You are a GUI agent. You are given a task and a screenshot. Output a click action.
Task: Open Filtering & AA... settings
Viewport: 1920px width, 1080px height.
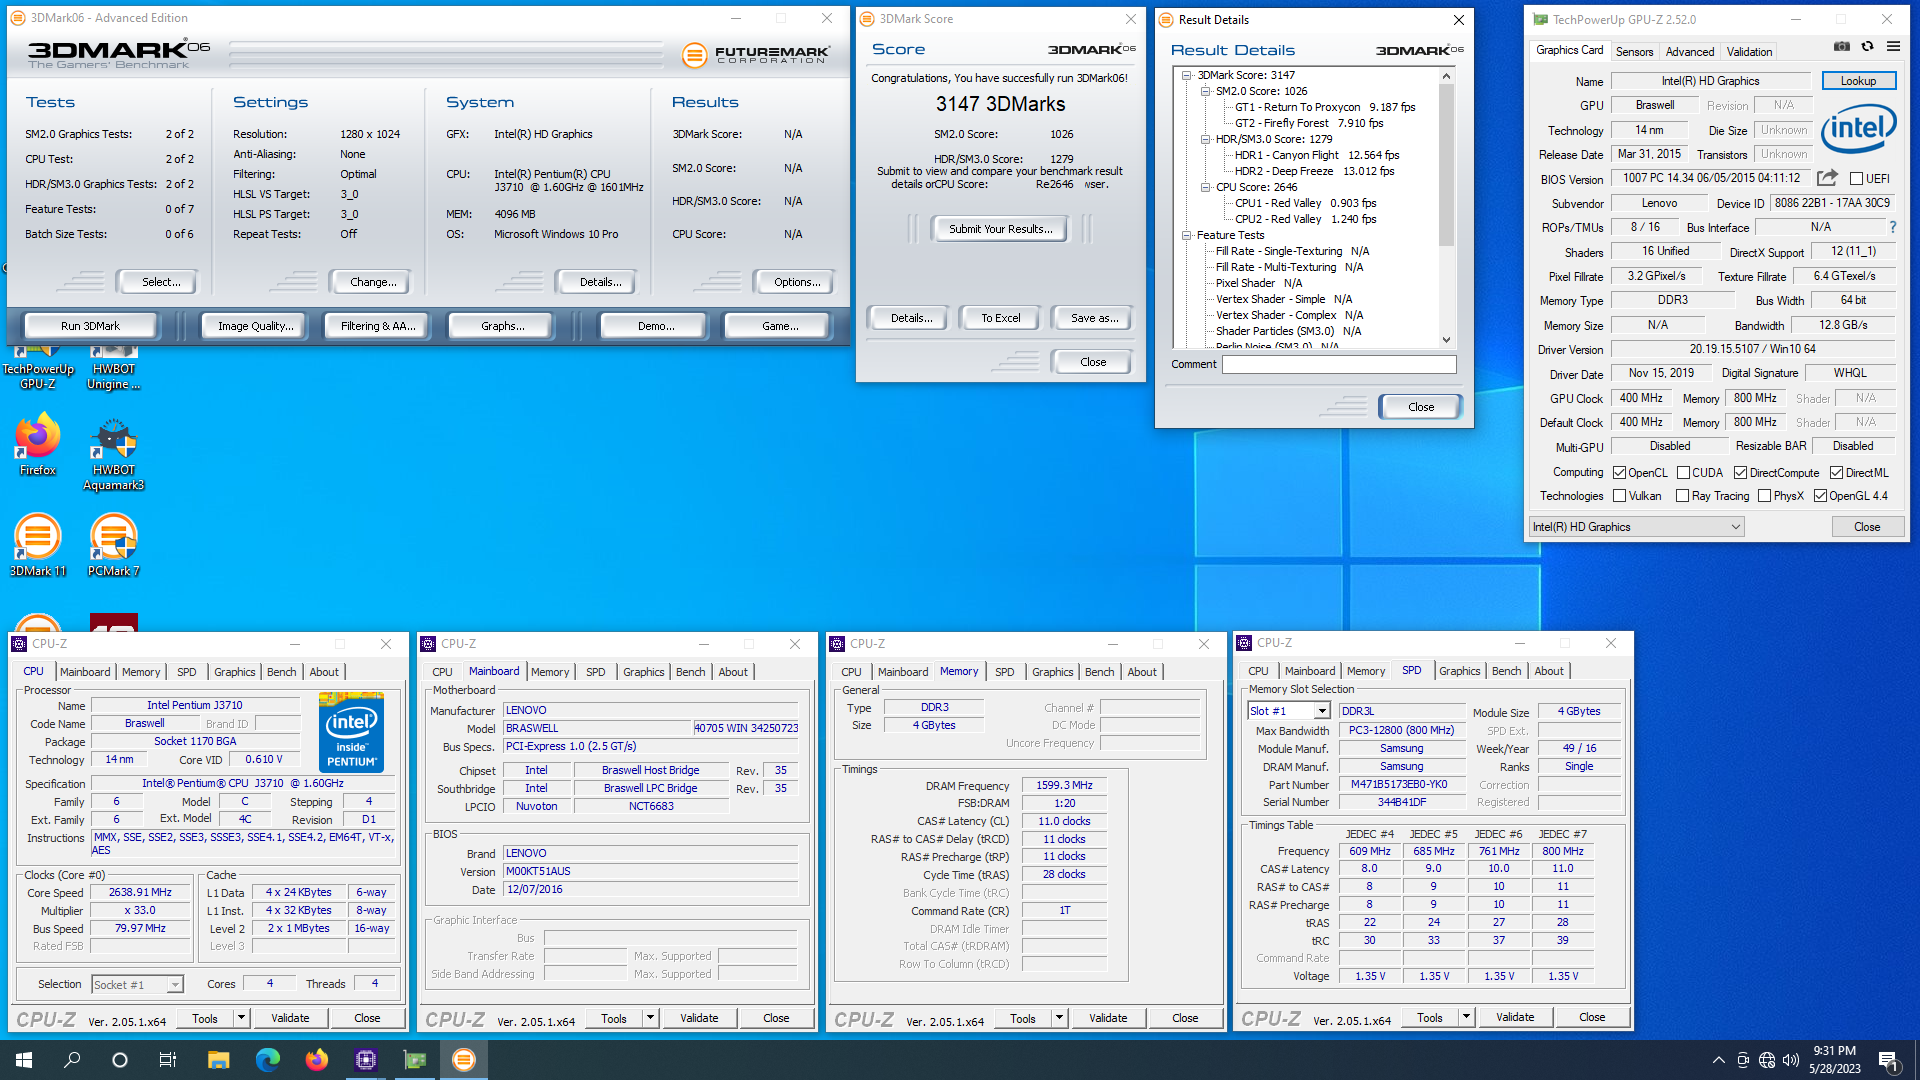pos(377,326)
